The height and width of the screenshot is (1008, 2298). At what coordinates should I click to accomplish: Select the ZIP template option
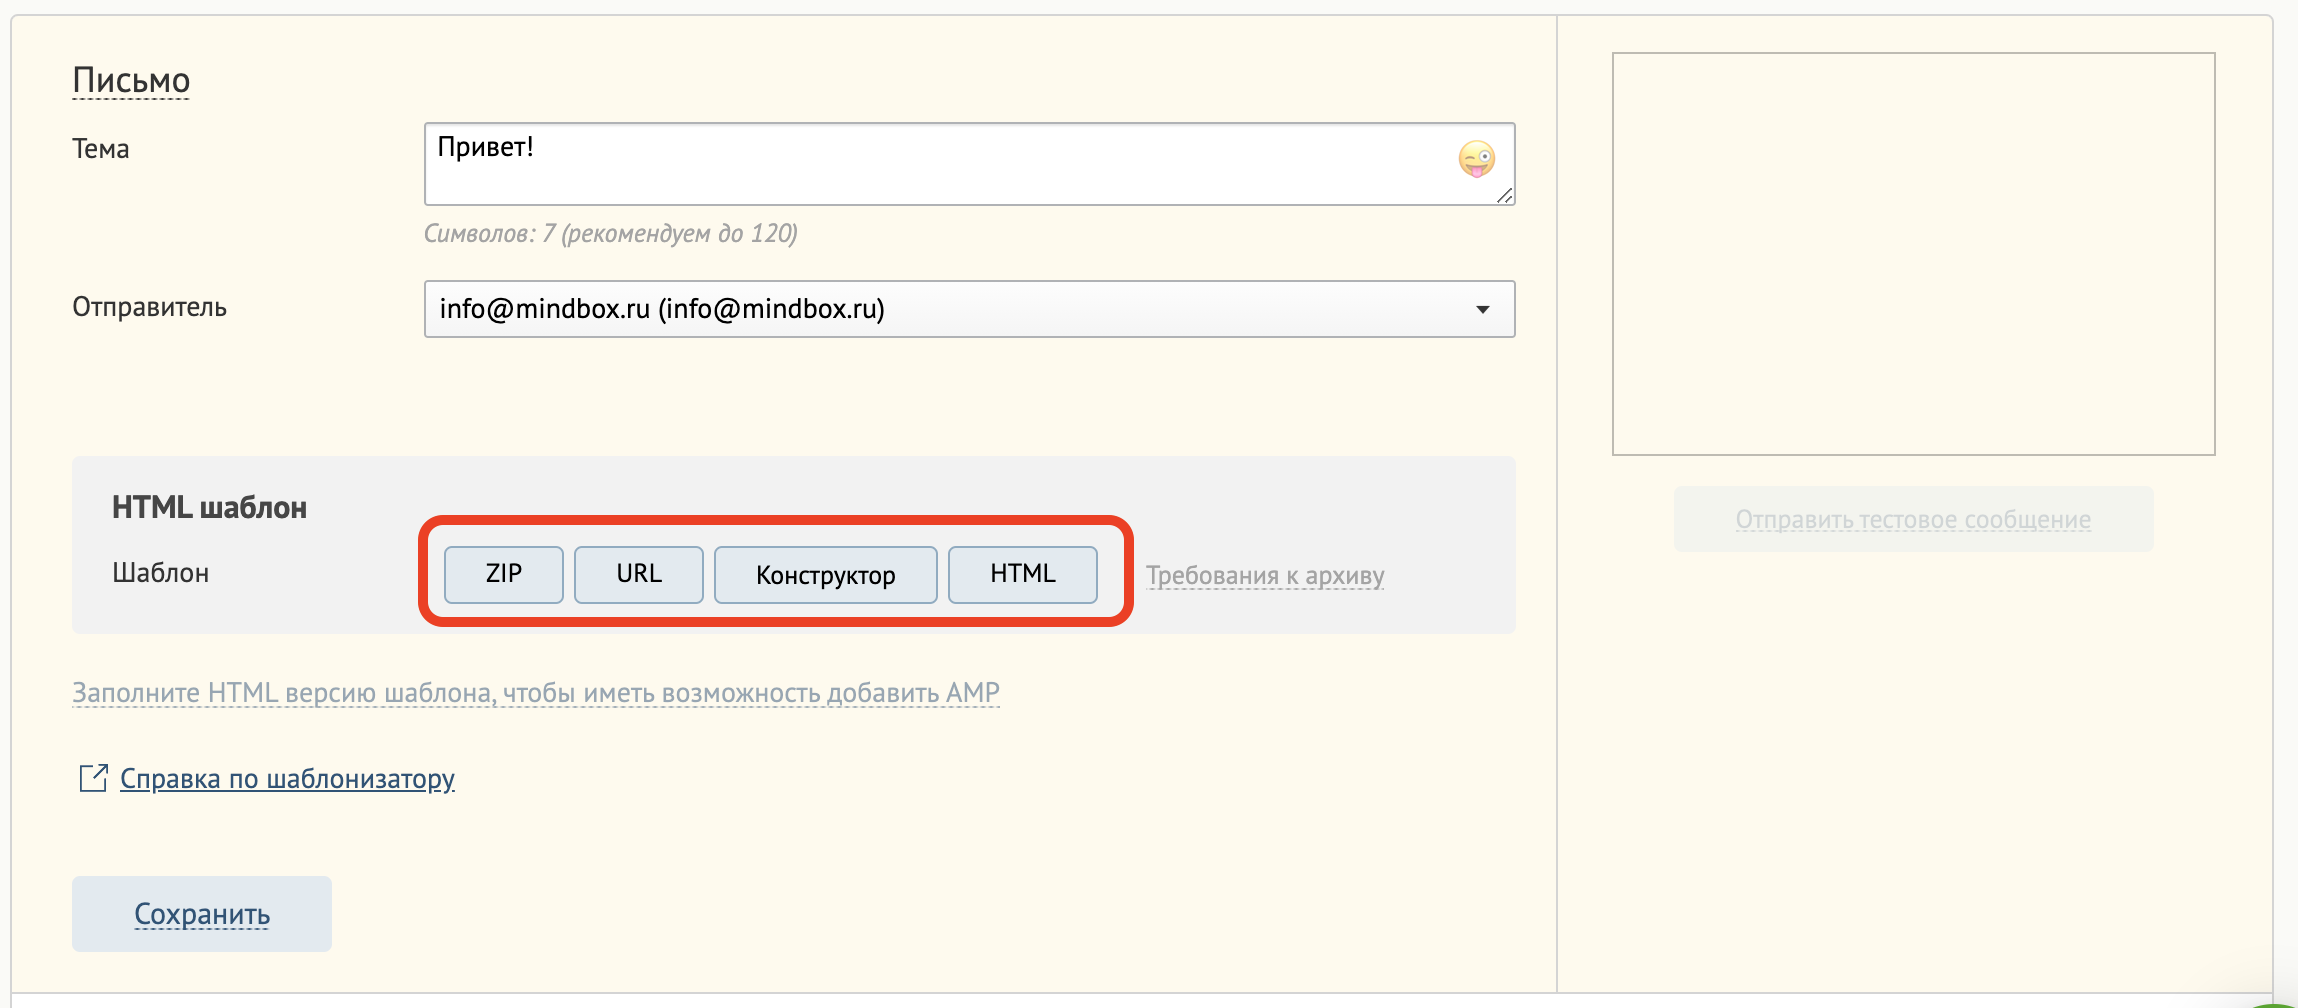click(504, 574)
